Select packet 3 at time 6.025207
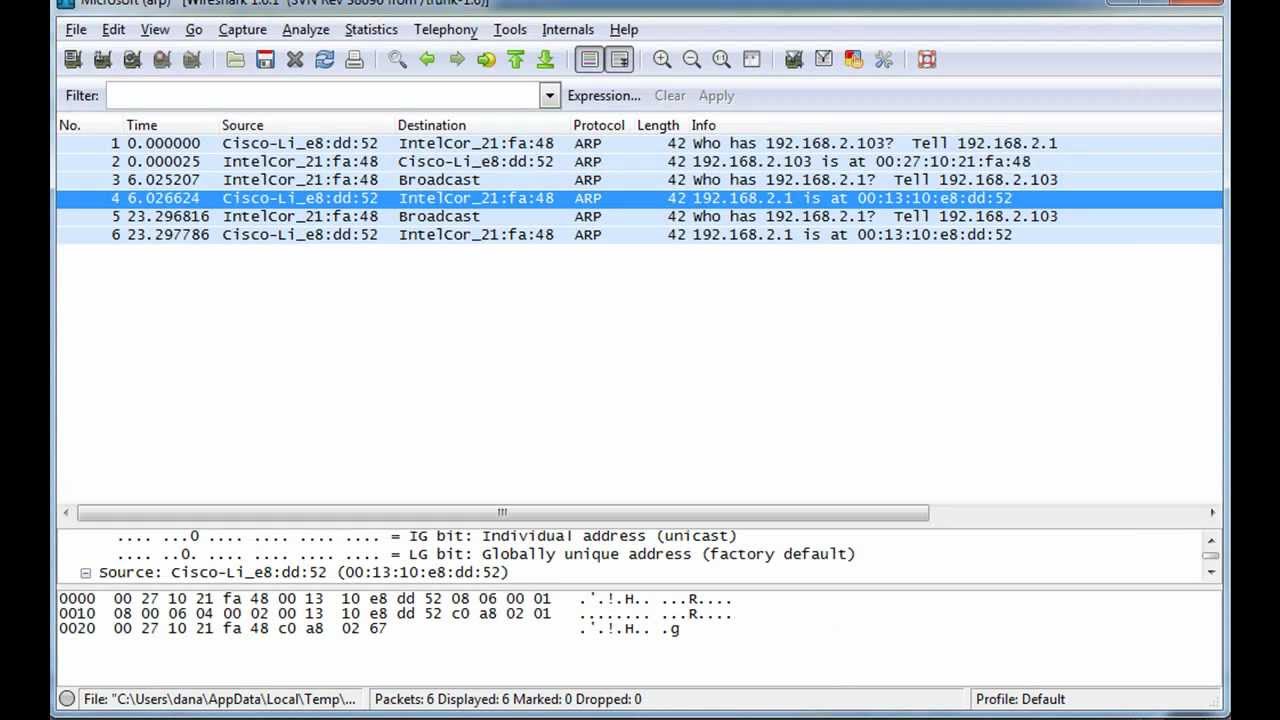This screenshot has width=1280, height=720. coord(640,180)
